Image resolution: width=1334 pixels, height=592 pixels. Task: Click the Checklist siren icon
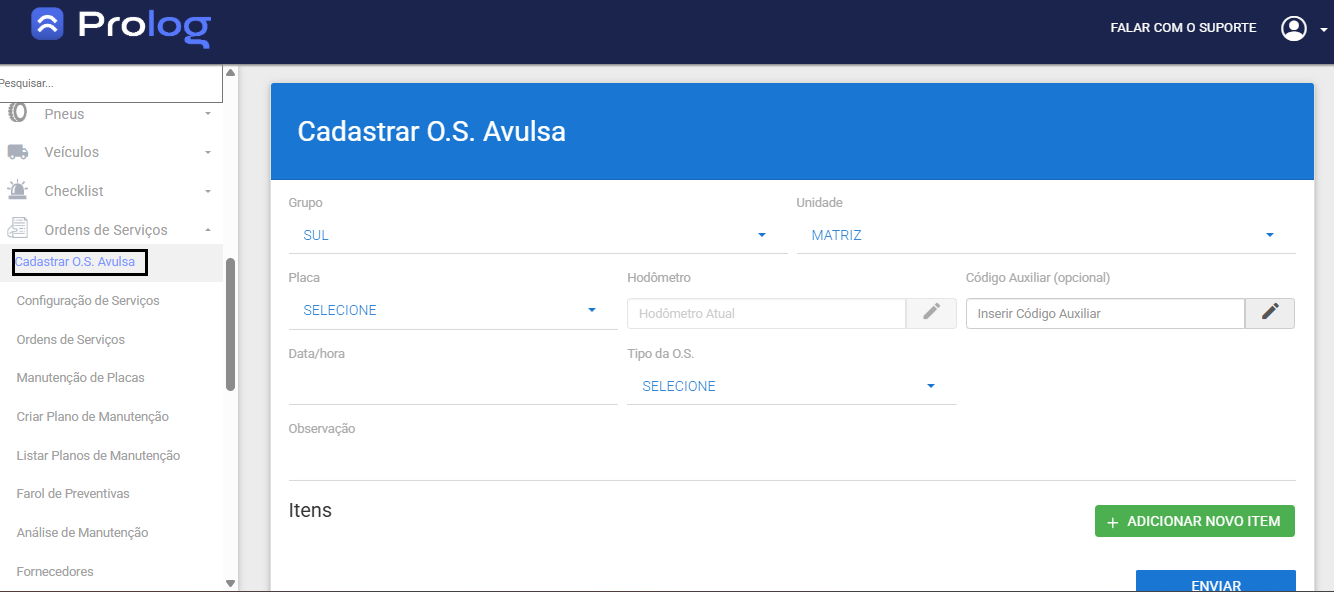(x=17, y=190)
